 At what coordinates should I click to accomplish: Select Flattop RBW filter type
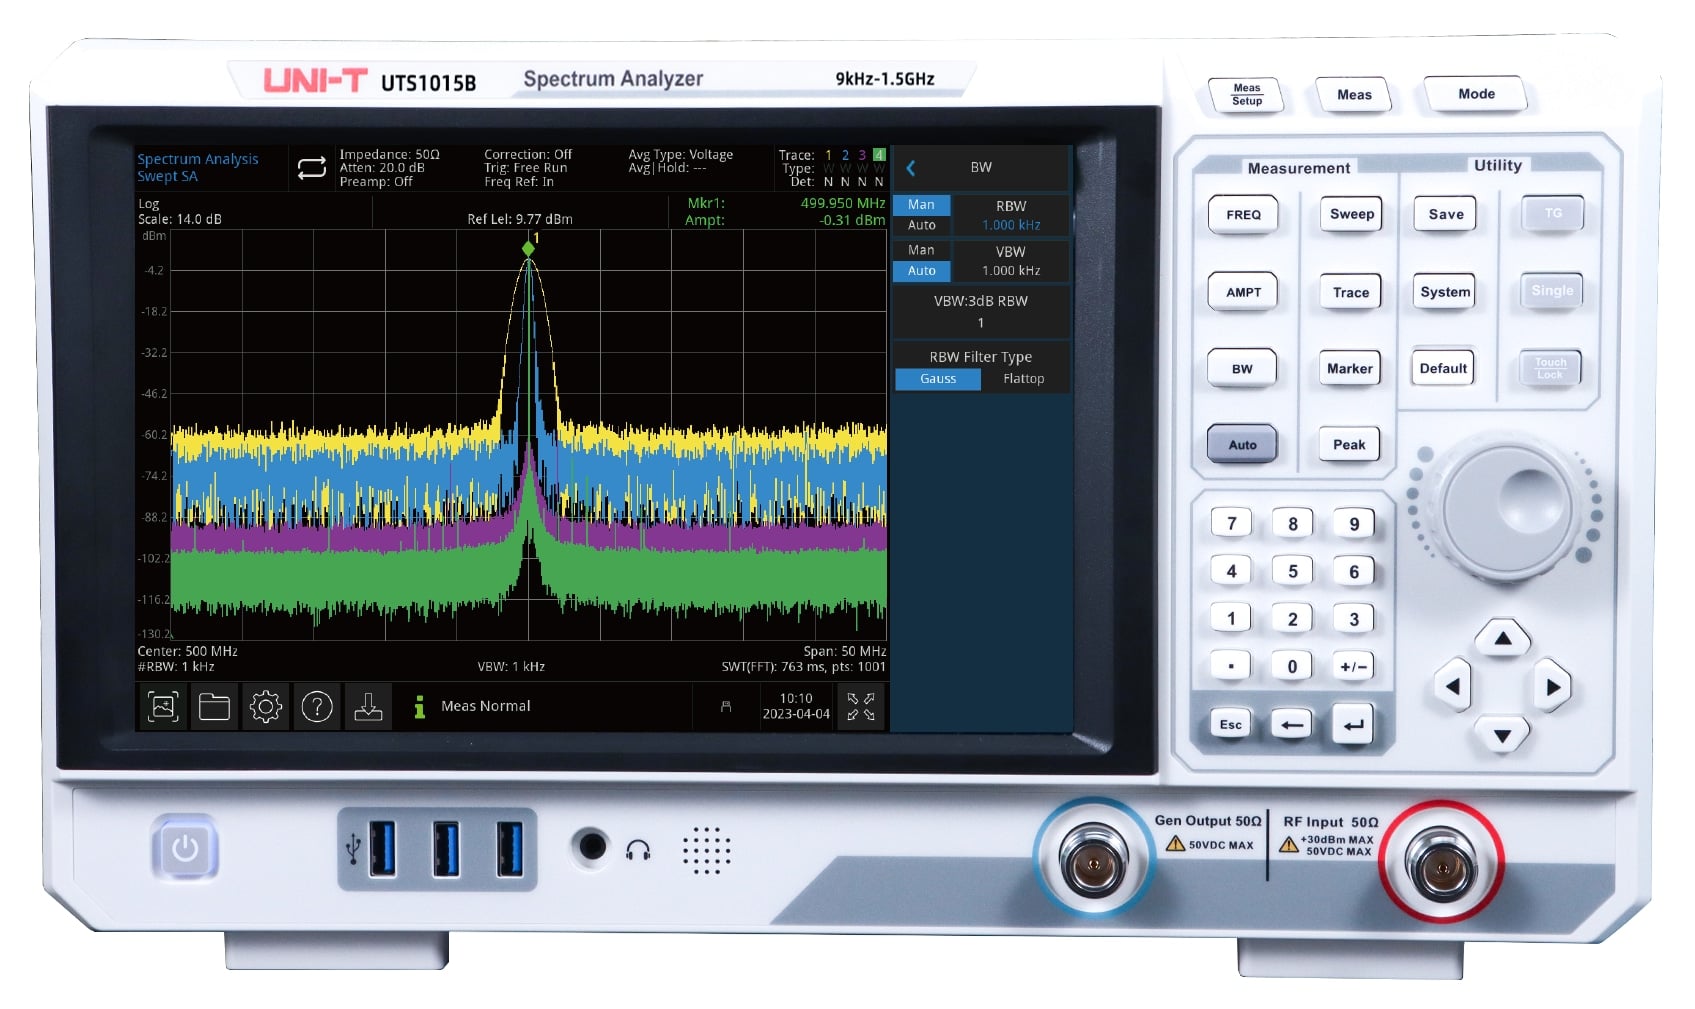[x=1024, y=379]
